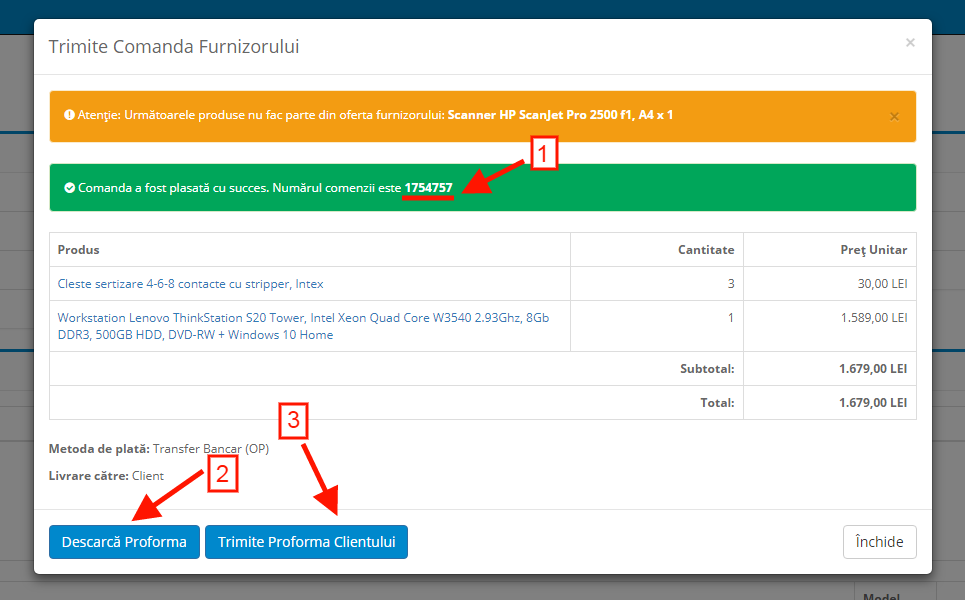Click the Preţ Unitar column header
Image resolution: width=965 pixels, height=600 pixels.
(x=873, y=250)
